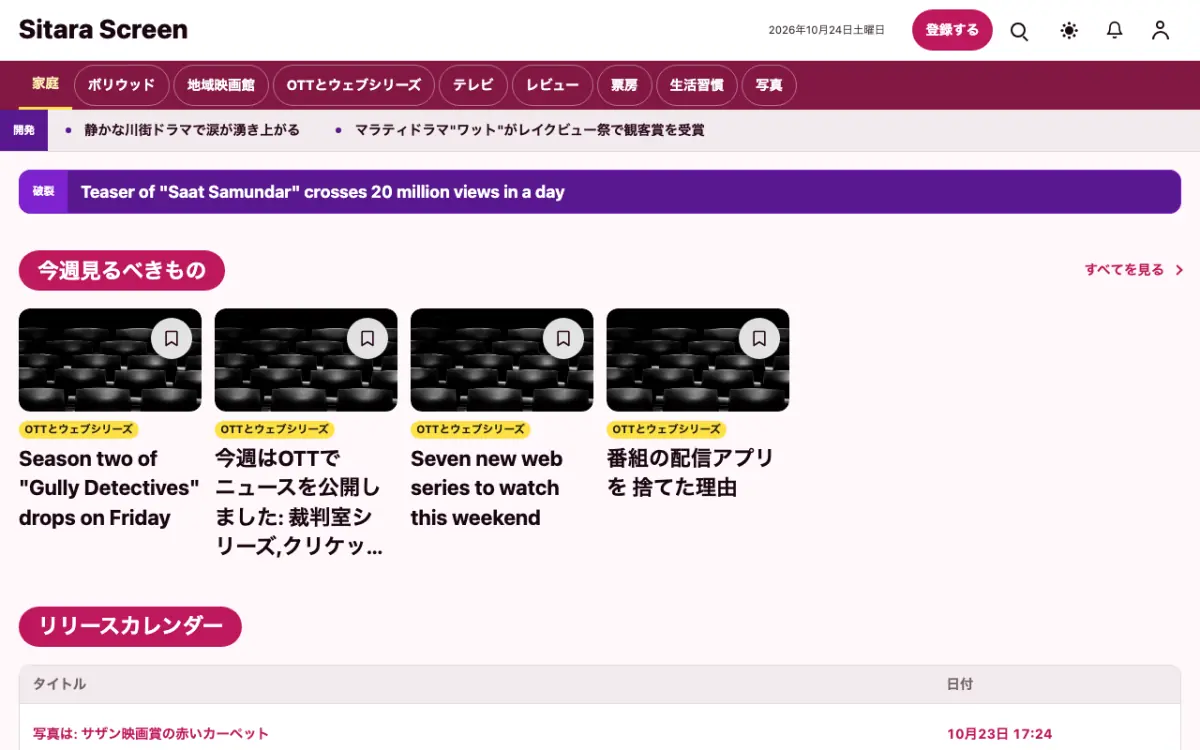Click the 日付 column header
This screenshot has height=750, width=1200.
pos(960,684)
